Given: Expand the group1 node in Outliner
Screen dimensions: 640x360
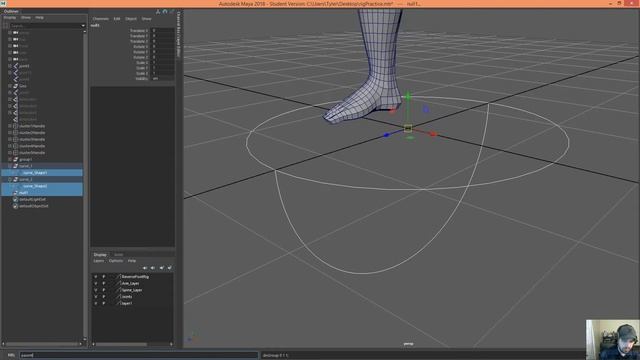Looking at the screenshot, I should (x=10, y=159).
